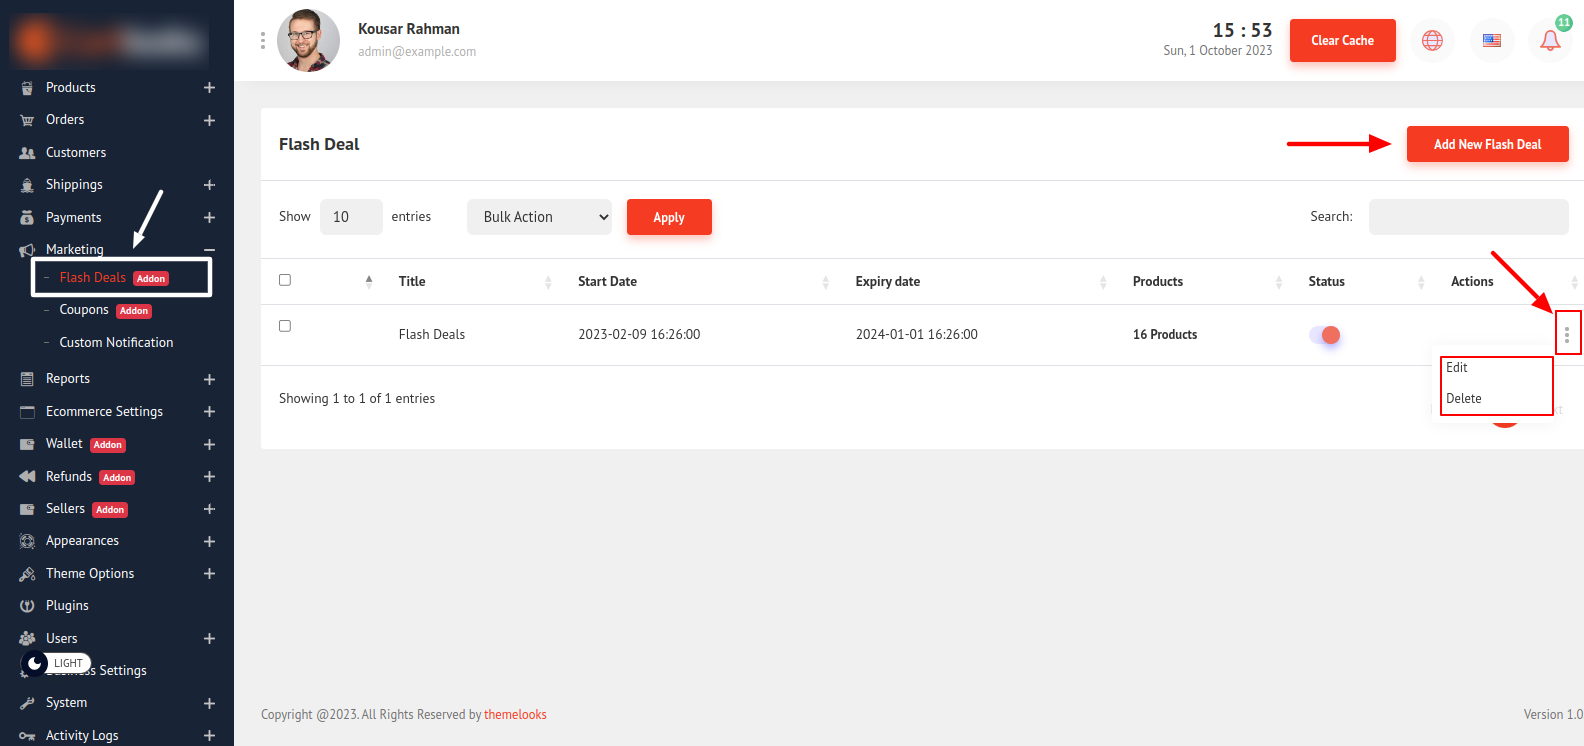Collapse the Marketing sidebar section
The image size is (1584, 746).
(x=209, y=250)
